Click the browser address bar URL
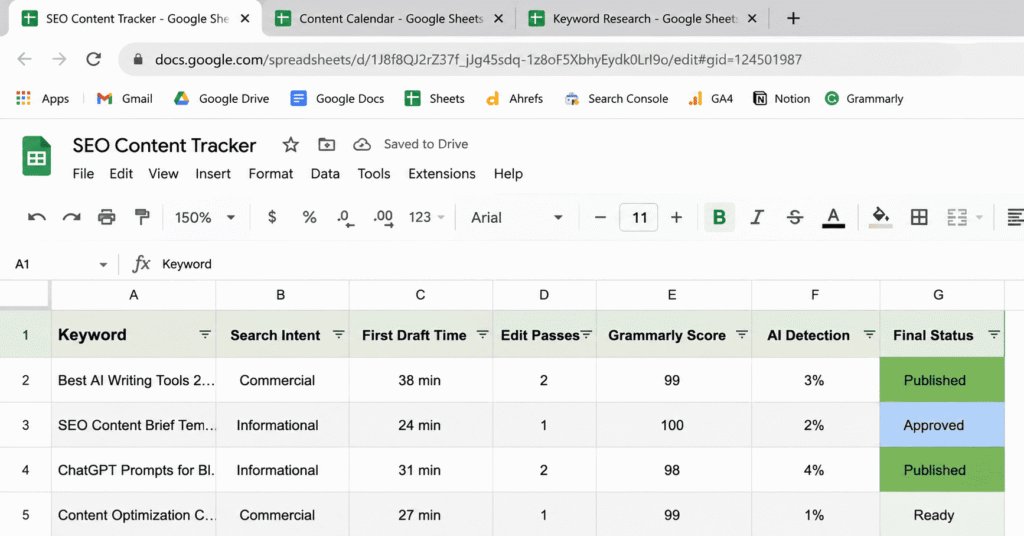Image resolution: width=1024 pixels, height=536 pixels. coord(478,59)
